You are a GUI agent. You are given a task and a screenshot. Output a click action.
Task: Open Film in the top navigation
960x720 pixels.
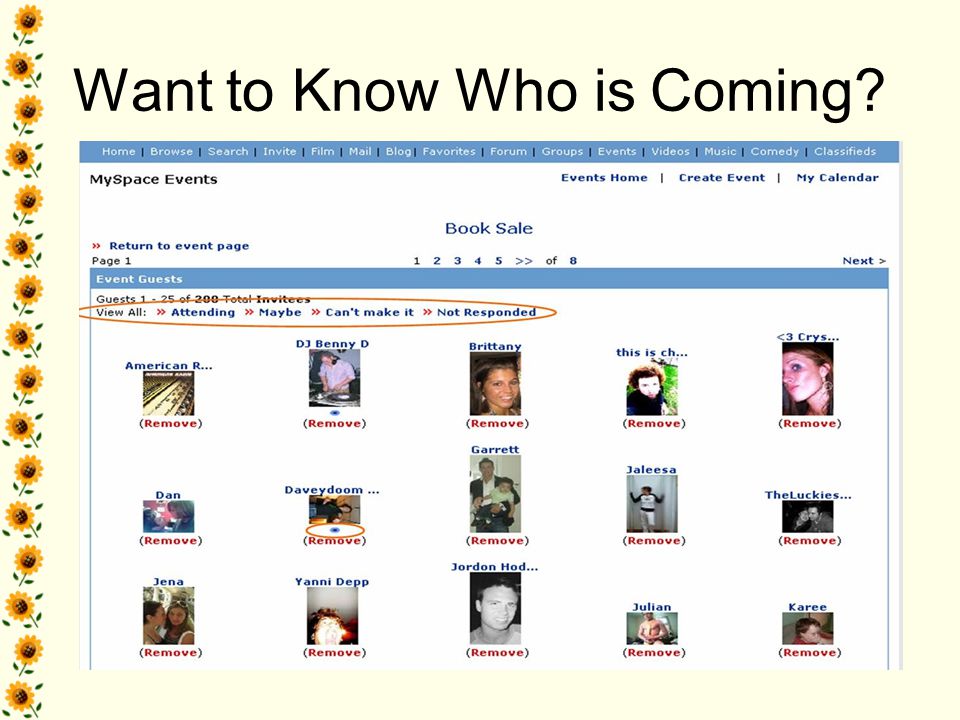pos(323,151)
